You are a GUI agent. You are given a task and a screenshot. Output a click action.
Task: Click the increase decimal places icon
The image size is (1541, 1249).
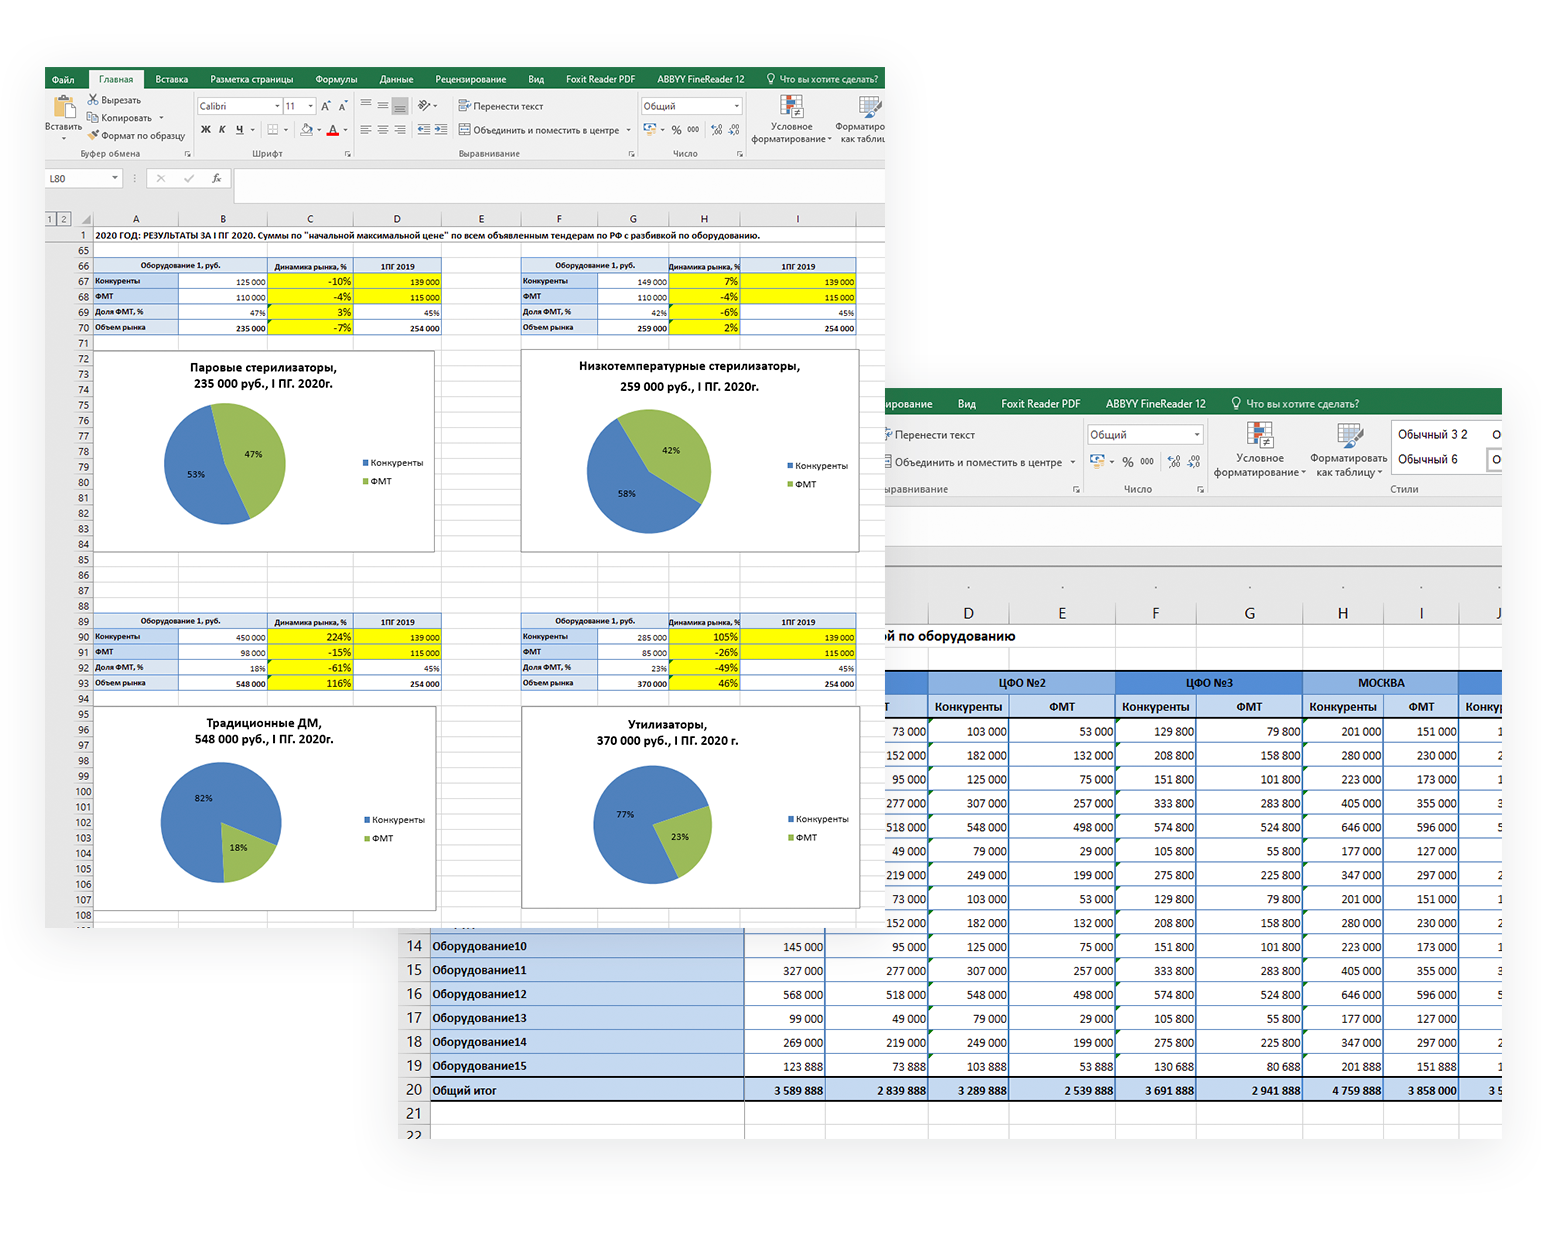click(718, 129)
